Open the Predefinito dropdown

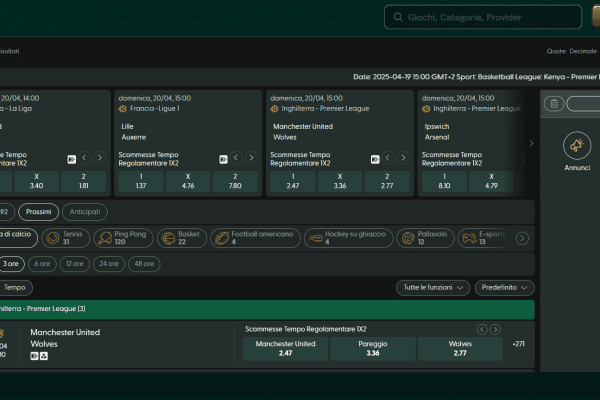[504, 287]
